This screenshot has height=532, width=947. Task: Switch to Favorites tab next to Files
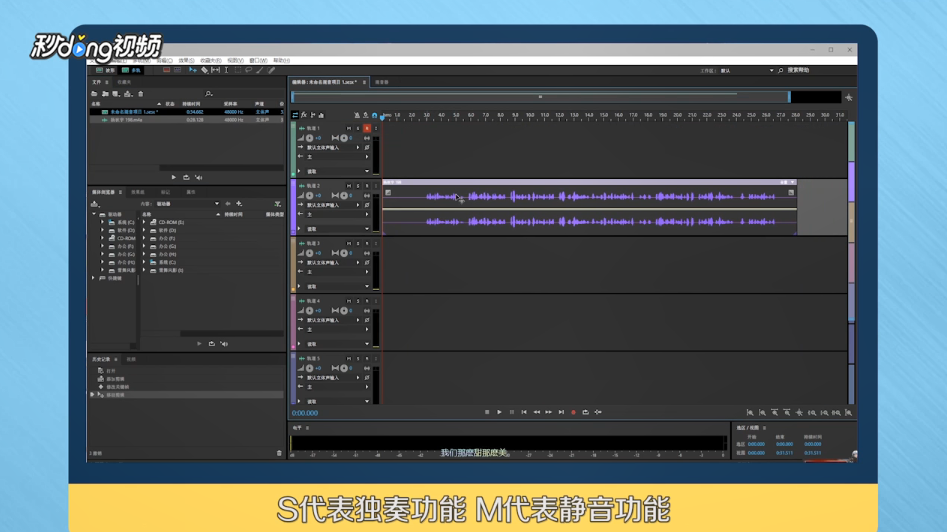[124, 82]
